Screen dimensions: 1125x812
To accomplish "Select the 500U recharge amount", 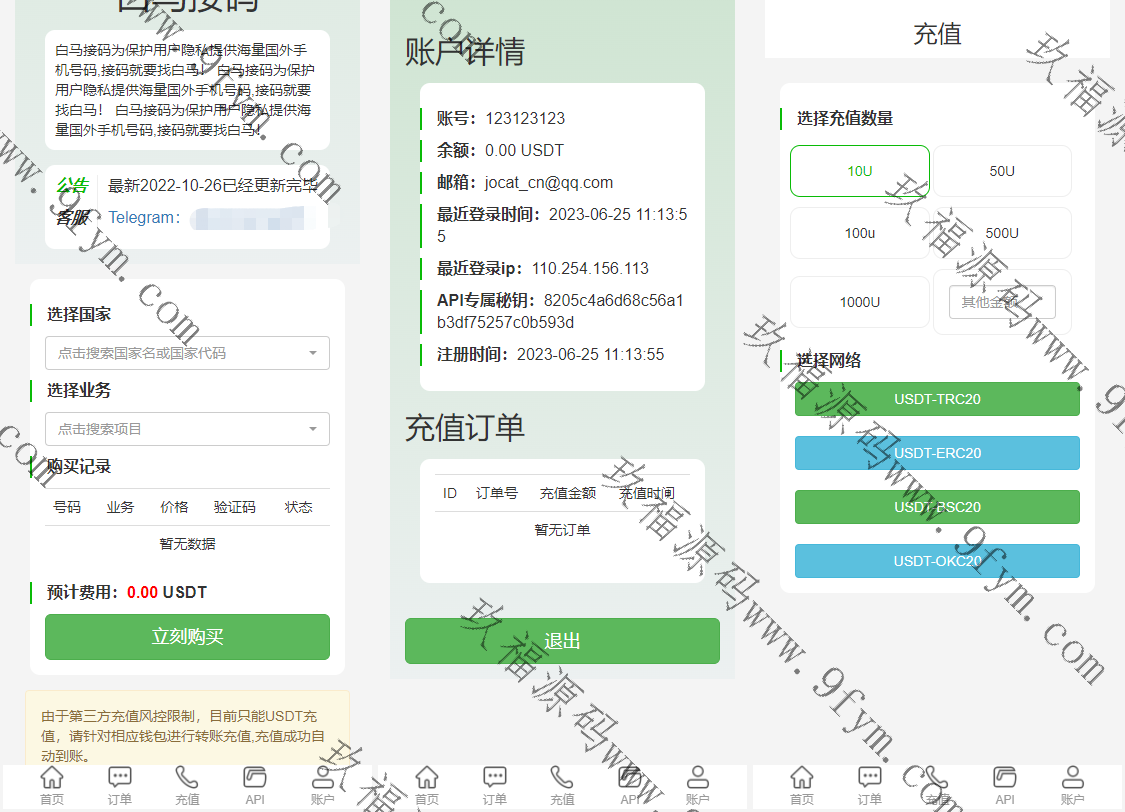I will (x=1002, y=233).
